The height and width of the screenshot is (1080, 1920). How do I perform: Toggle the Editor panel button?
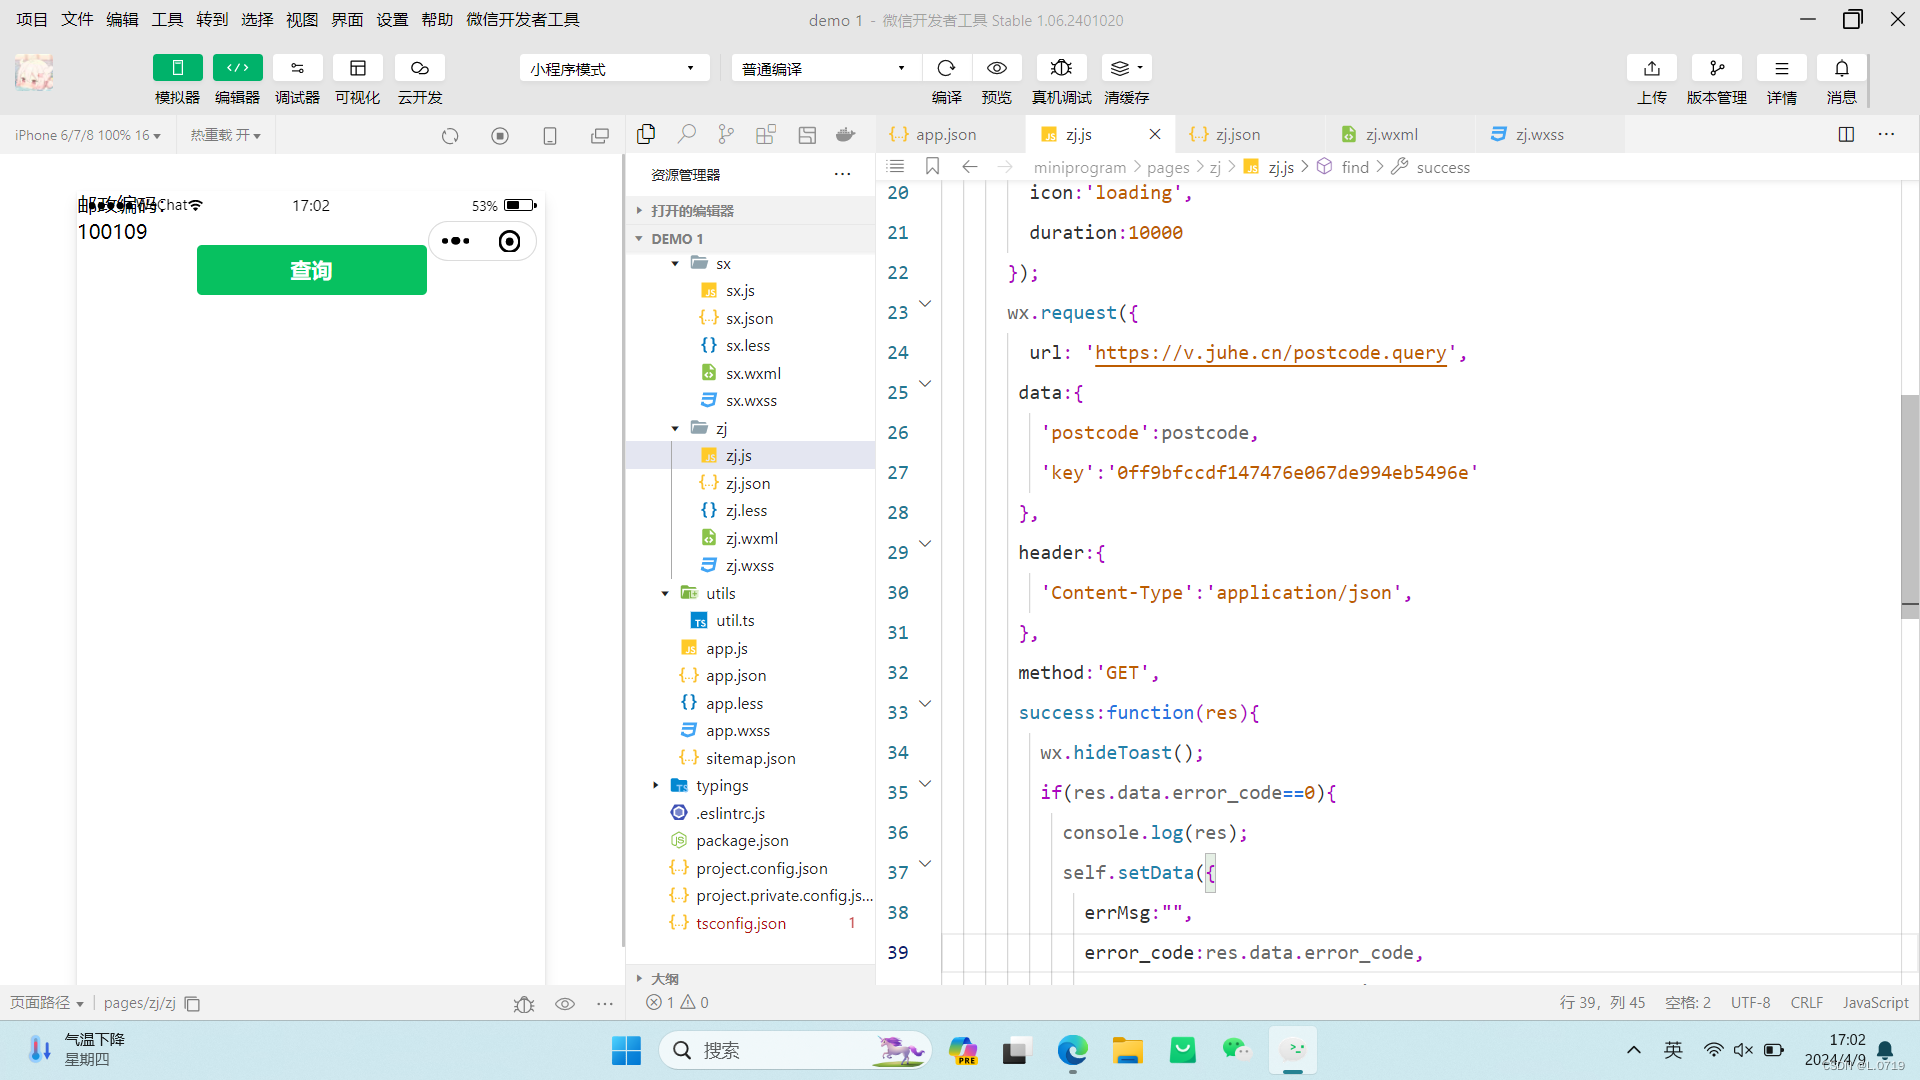(237, 68)
